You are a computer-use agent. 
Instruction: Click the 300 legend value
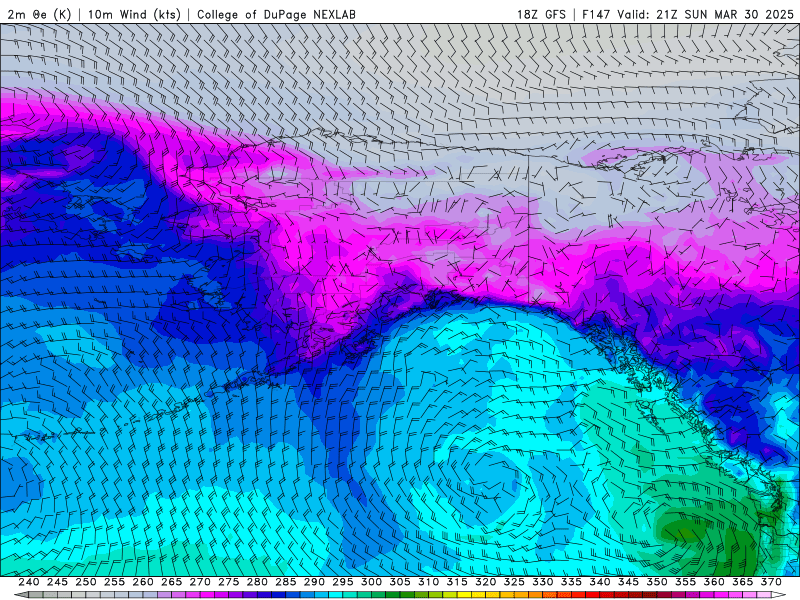point(371,582)
